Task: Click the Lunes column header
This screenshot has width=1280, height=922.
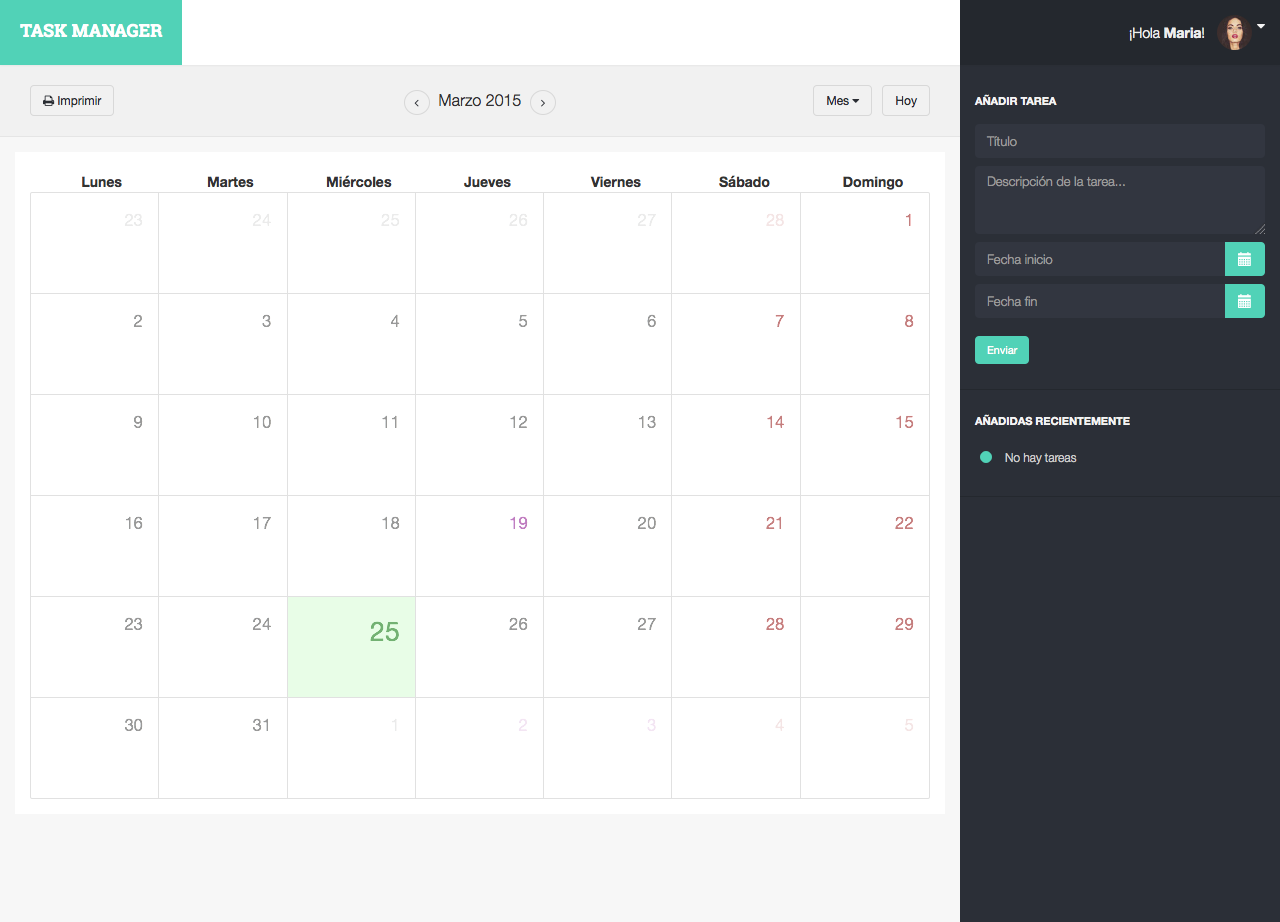Action: tap(101, 182)
